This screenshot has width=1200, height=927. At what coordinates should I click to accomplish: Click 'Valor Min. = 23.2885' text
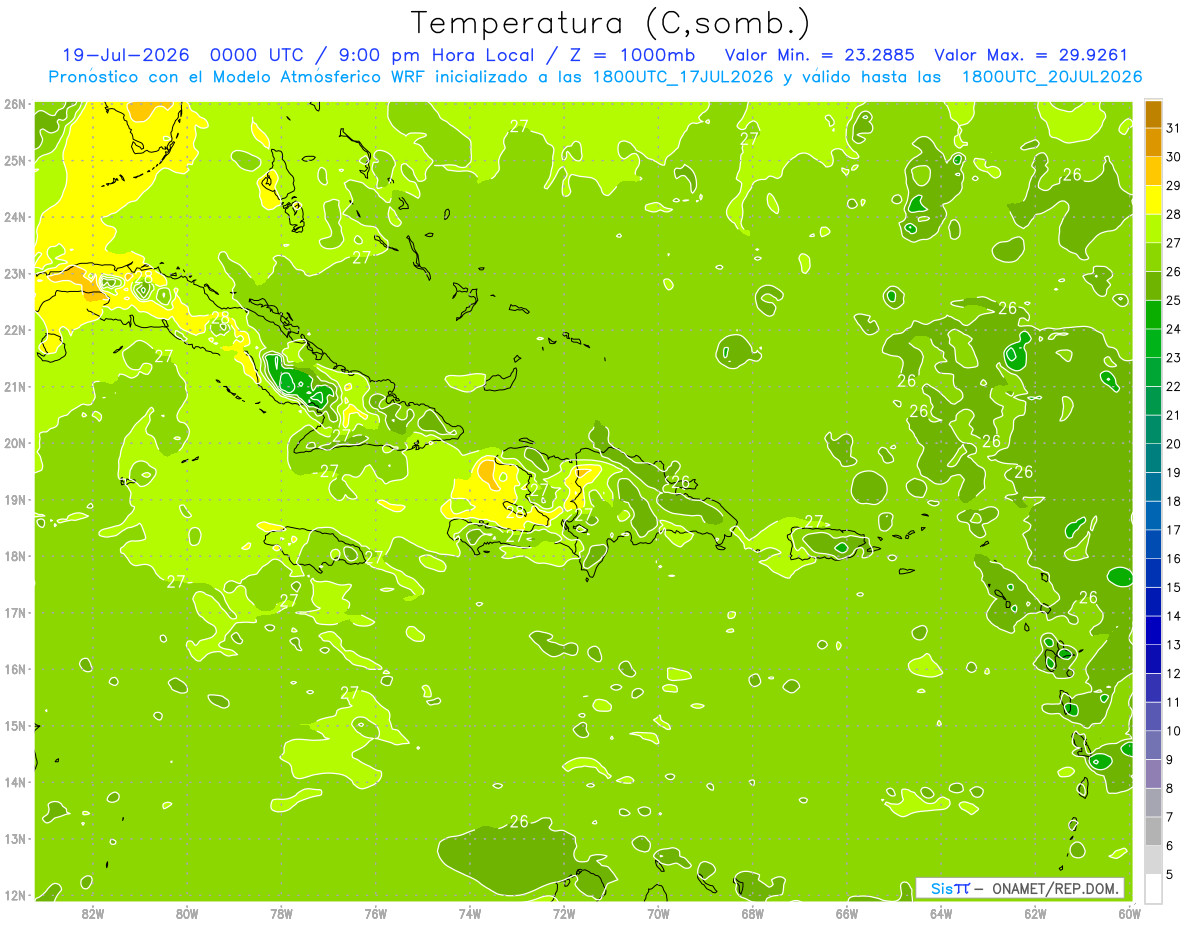[821, 56]
